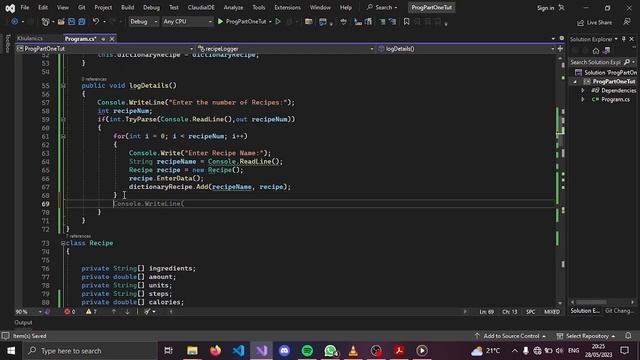The width and height of the screenshot is (640, 360).
Task: Open VLC media player on taskbar
Action: (x=353, y=351)
